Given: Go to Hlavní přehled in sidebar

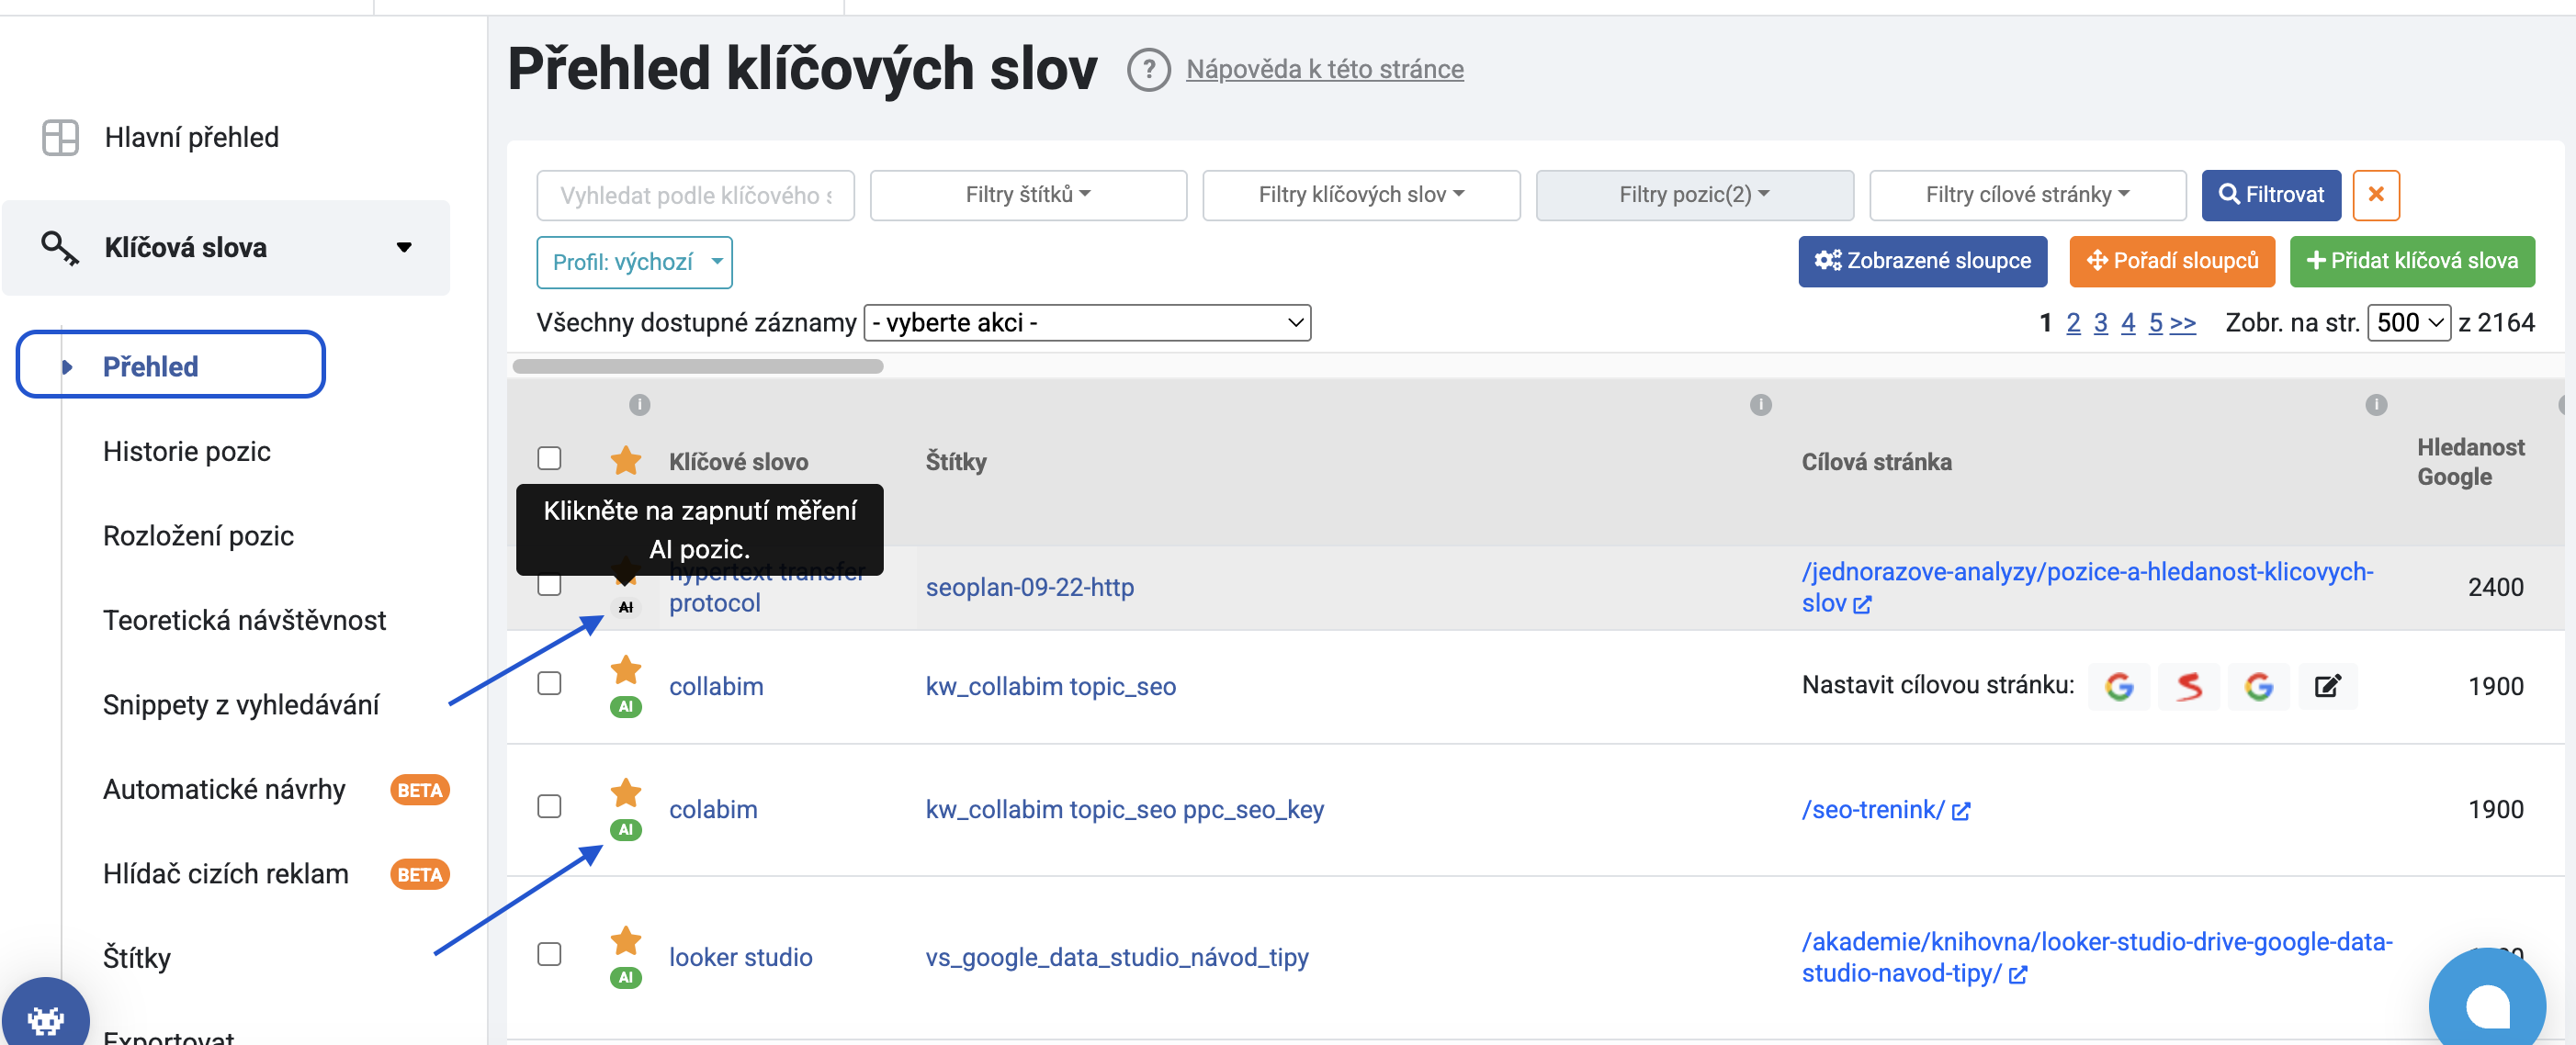Looking at the screenshot, I should point(191,137).
